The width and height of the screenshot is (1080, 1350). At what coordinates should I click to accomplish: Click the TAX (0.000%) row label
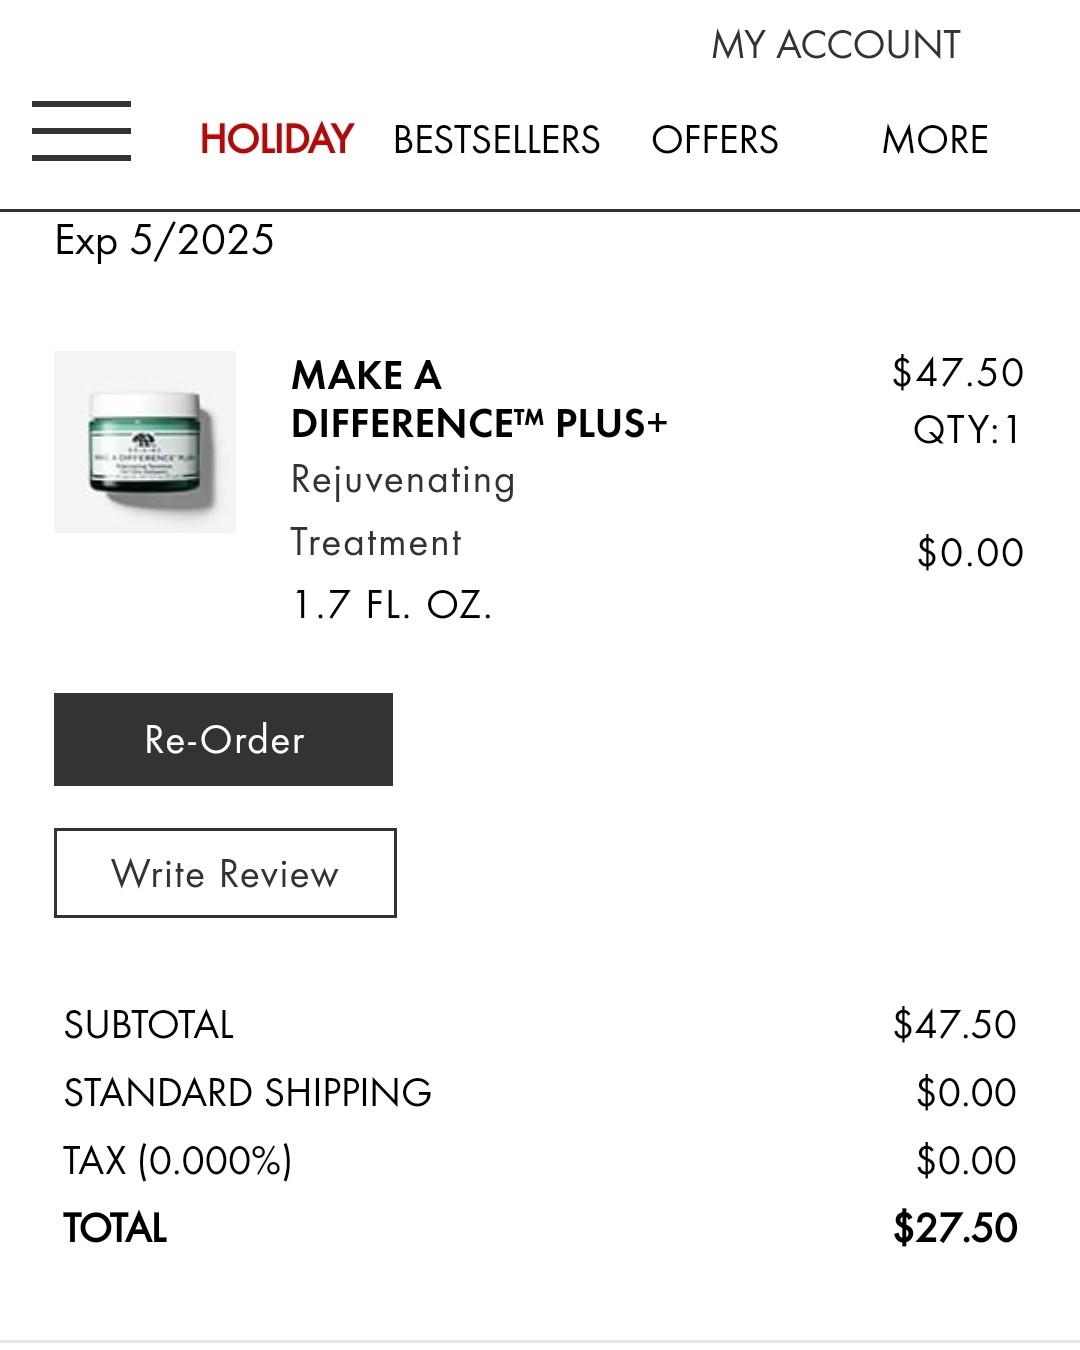pos(178,1161)
